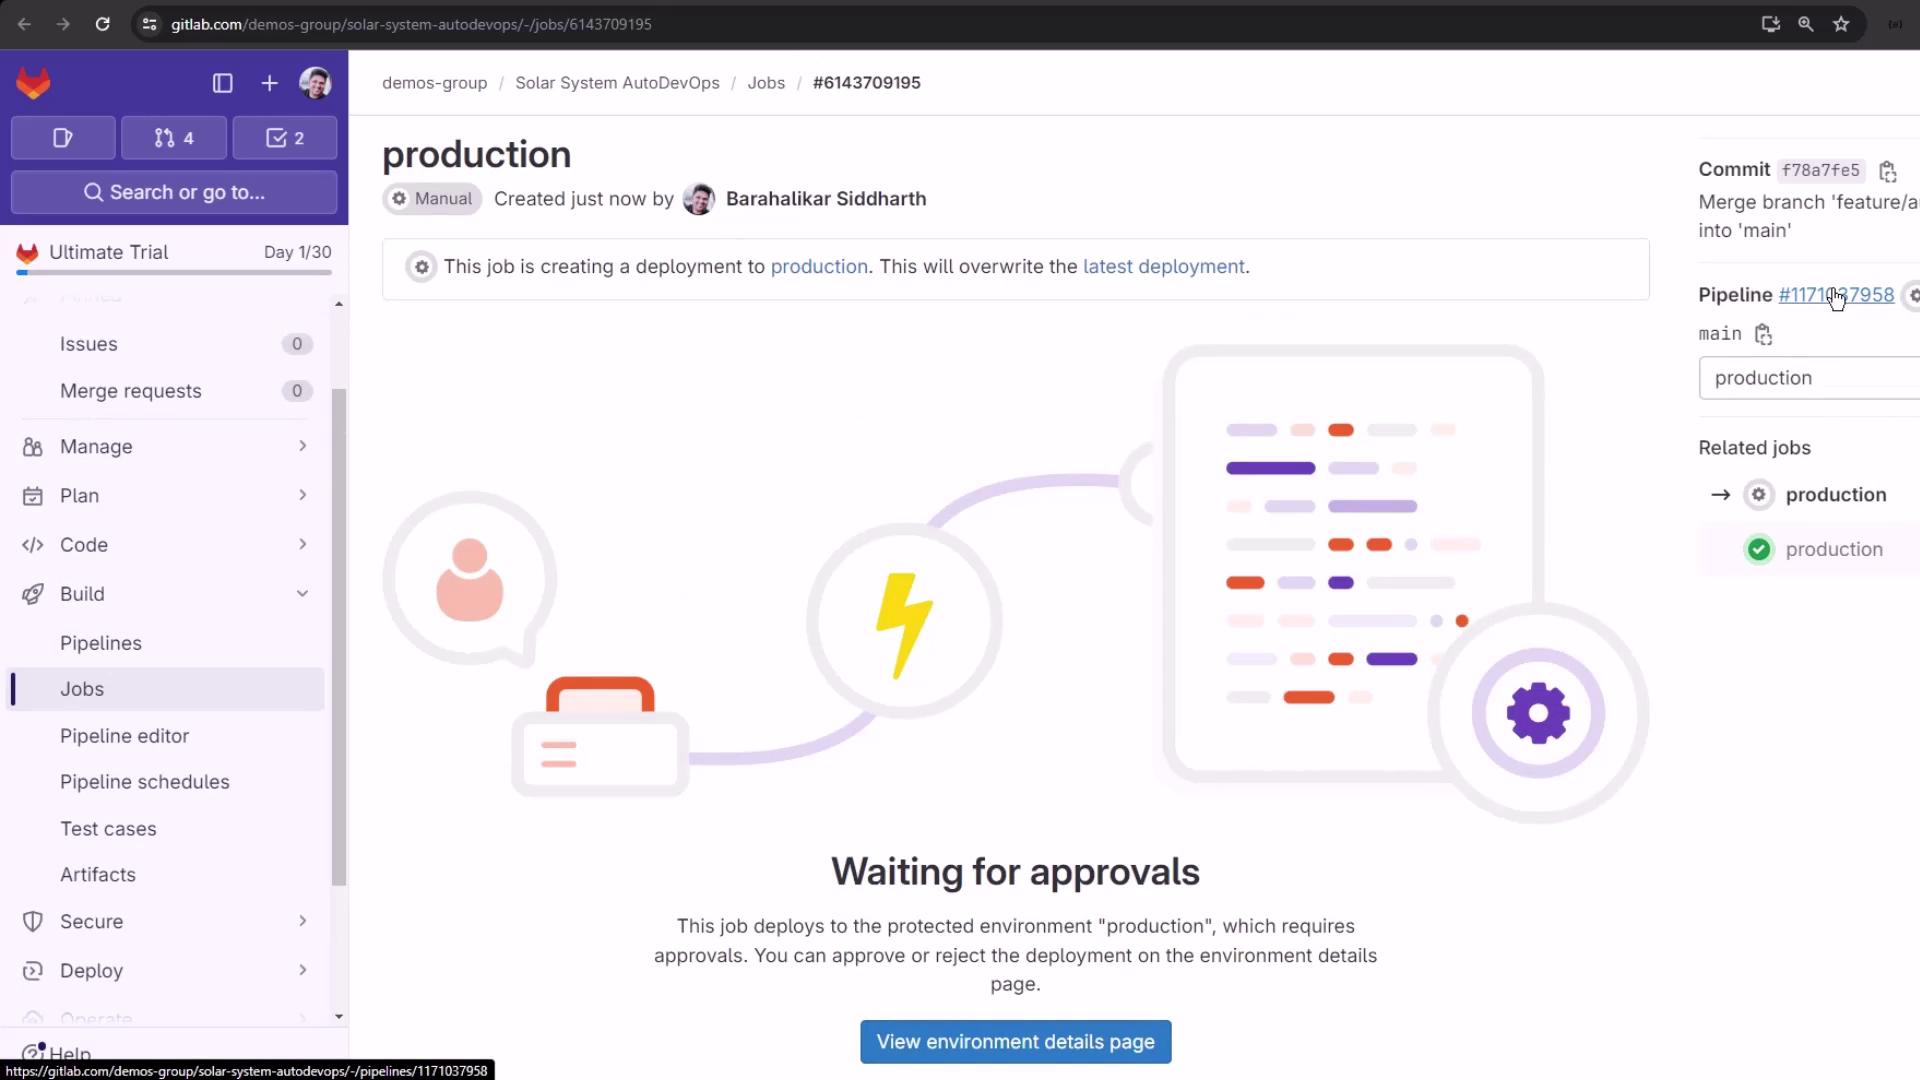Open Pipelines in the sidebar

(x=101, y=643)
